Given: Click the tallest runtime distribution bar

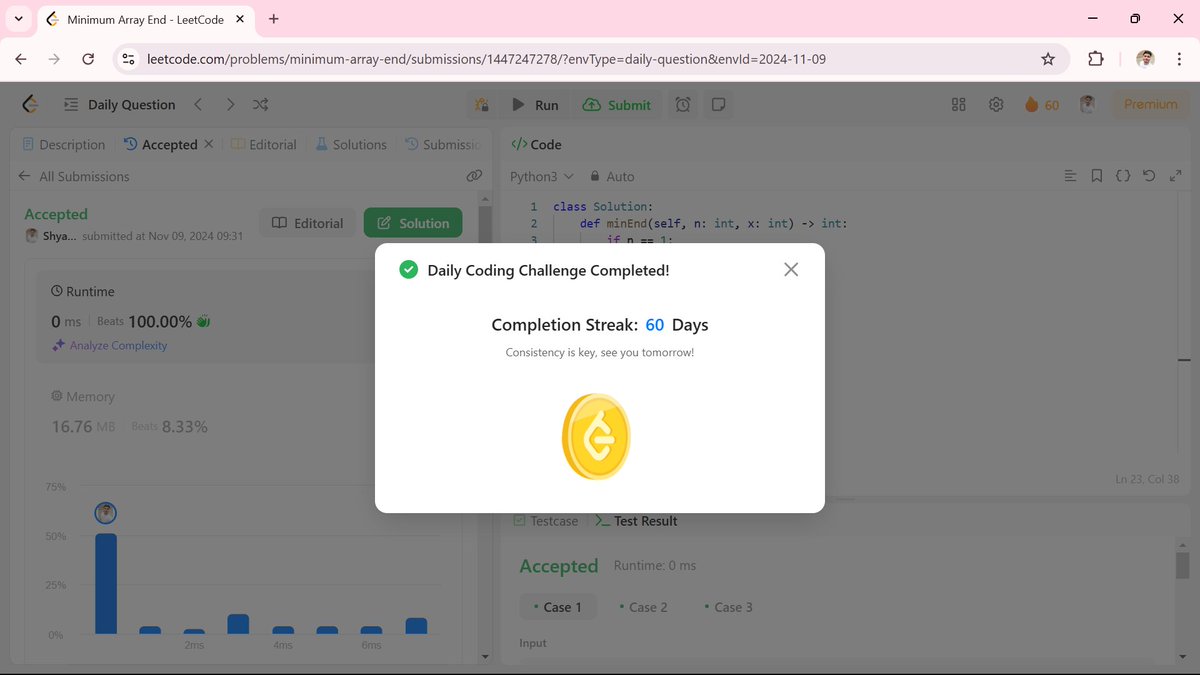Looking at the screenshot, I should [106, 583].
